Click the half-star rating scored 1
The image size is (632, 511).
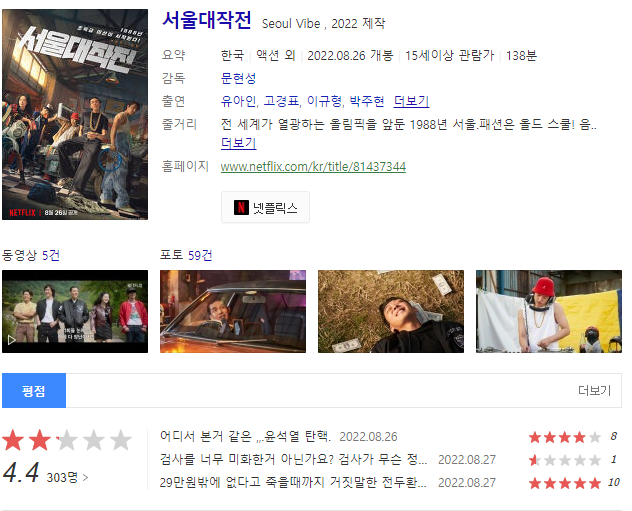click(x=565, y=460)
